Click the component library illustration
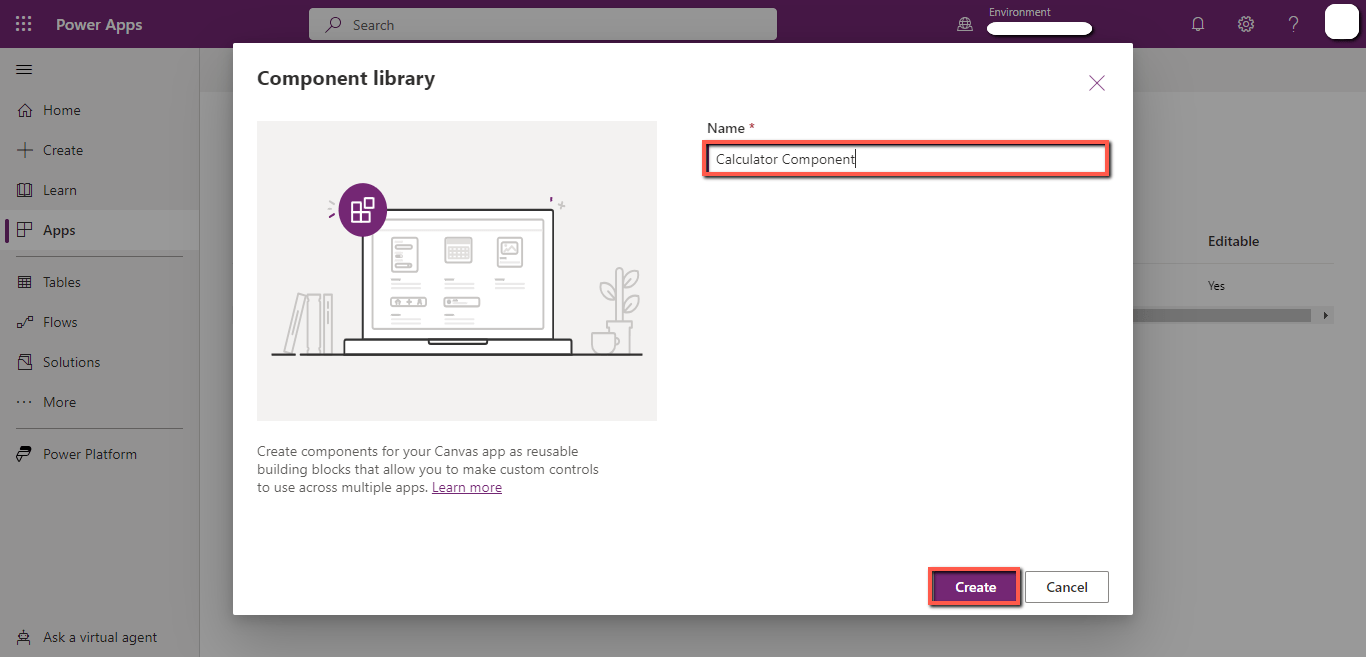Screen dimensions: 1366x657 click(x=457, y=271)
